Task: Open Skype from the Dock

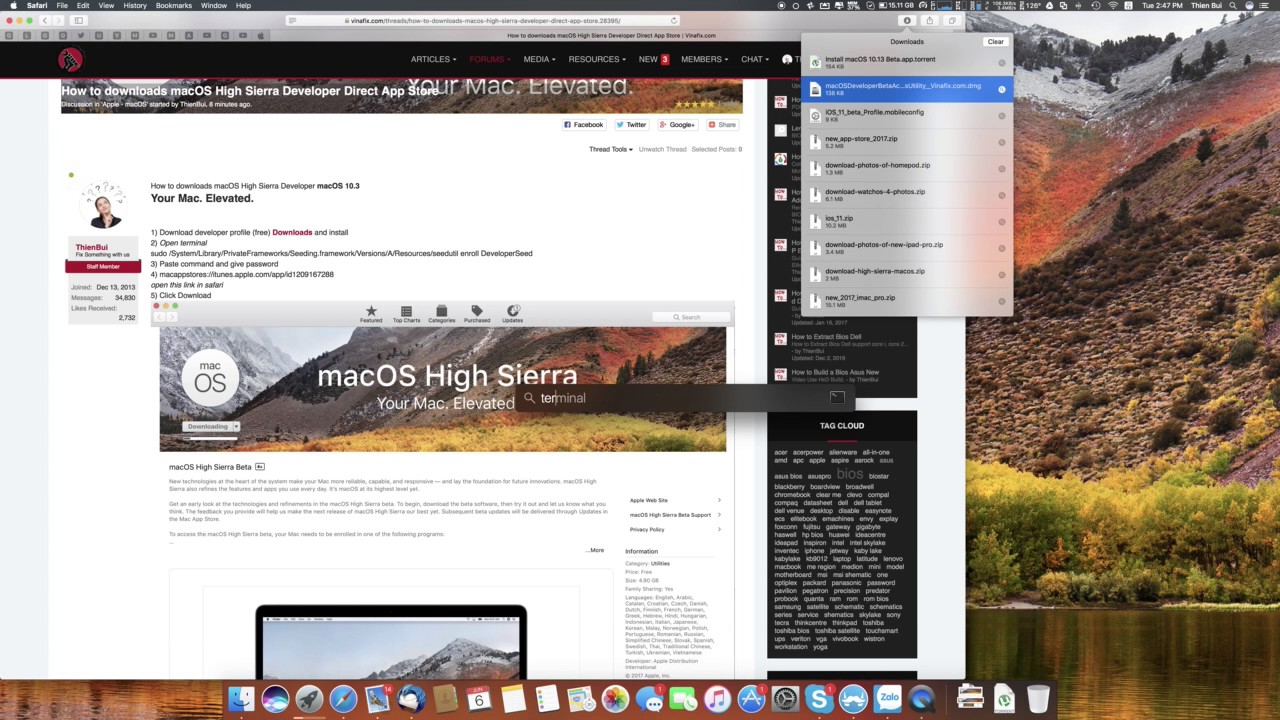Action: coord(819,698)
